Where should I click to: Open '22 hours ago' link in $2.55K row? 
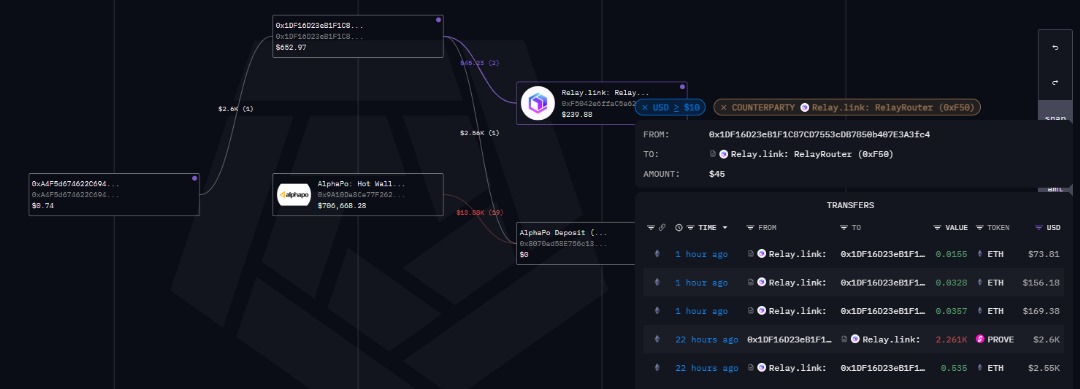coord(707,368)
